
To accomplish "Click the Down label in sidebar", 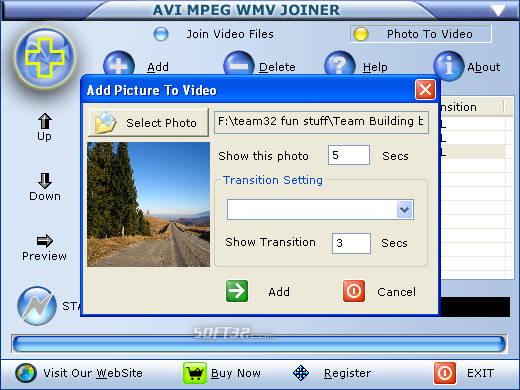I will 45,196.
